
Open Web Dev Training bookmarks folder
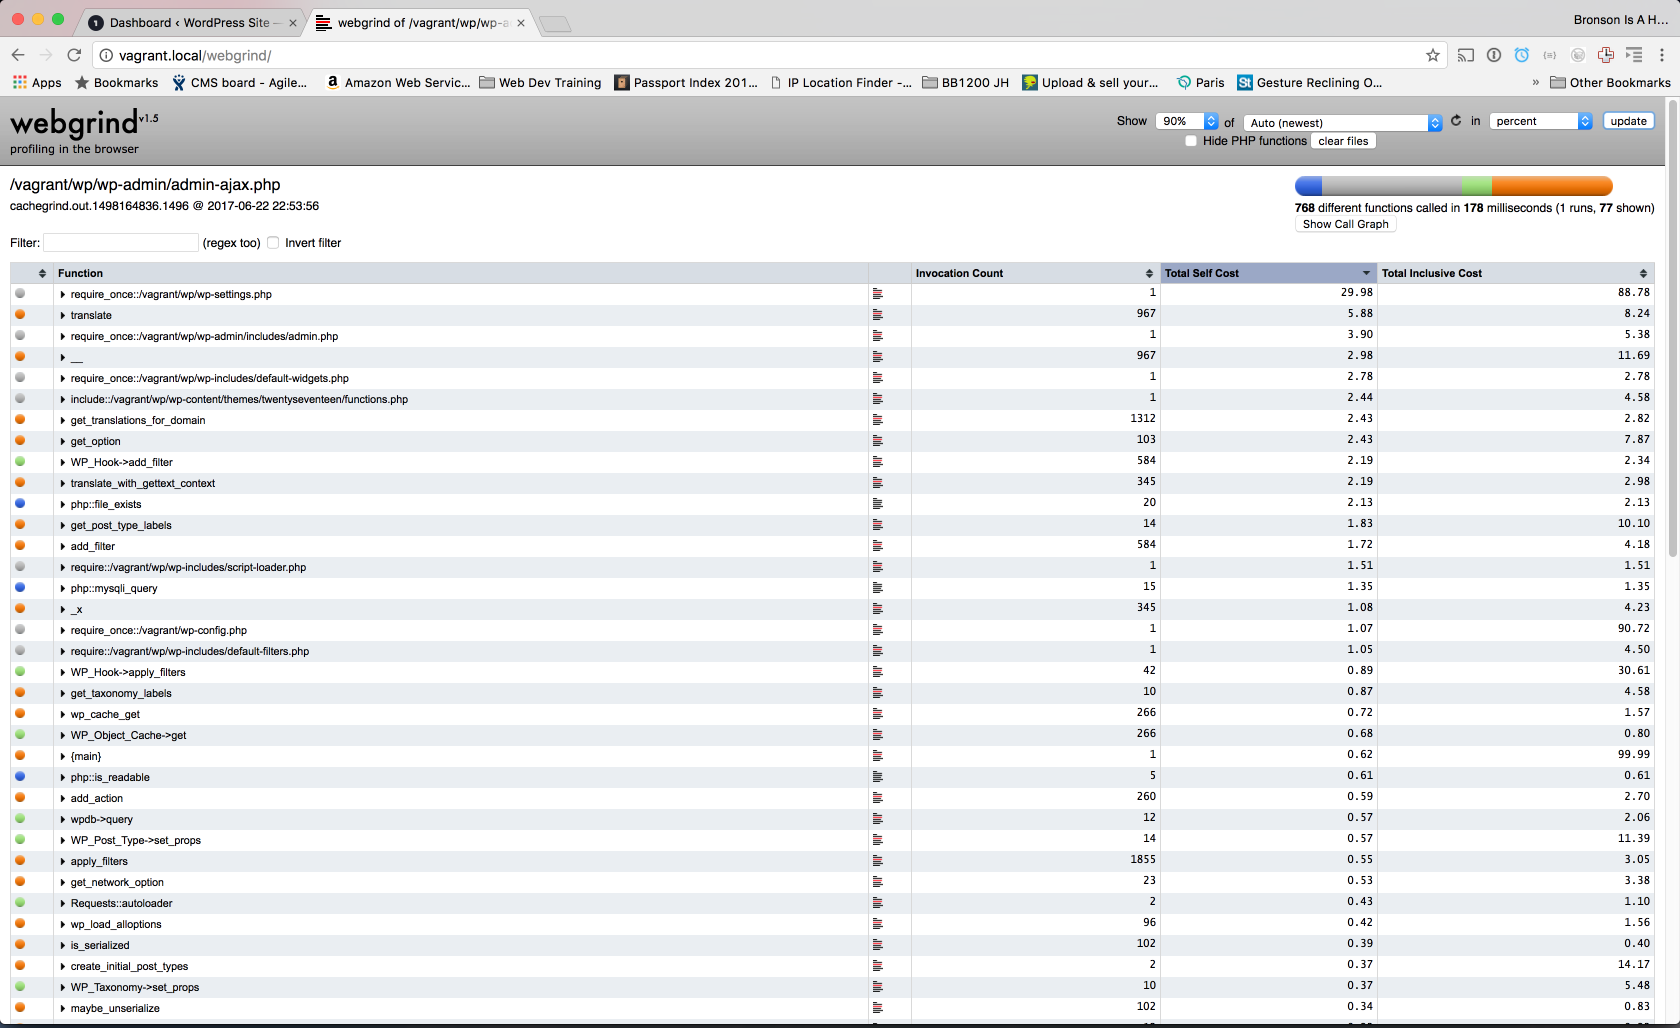tap(540, 83)
